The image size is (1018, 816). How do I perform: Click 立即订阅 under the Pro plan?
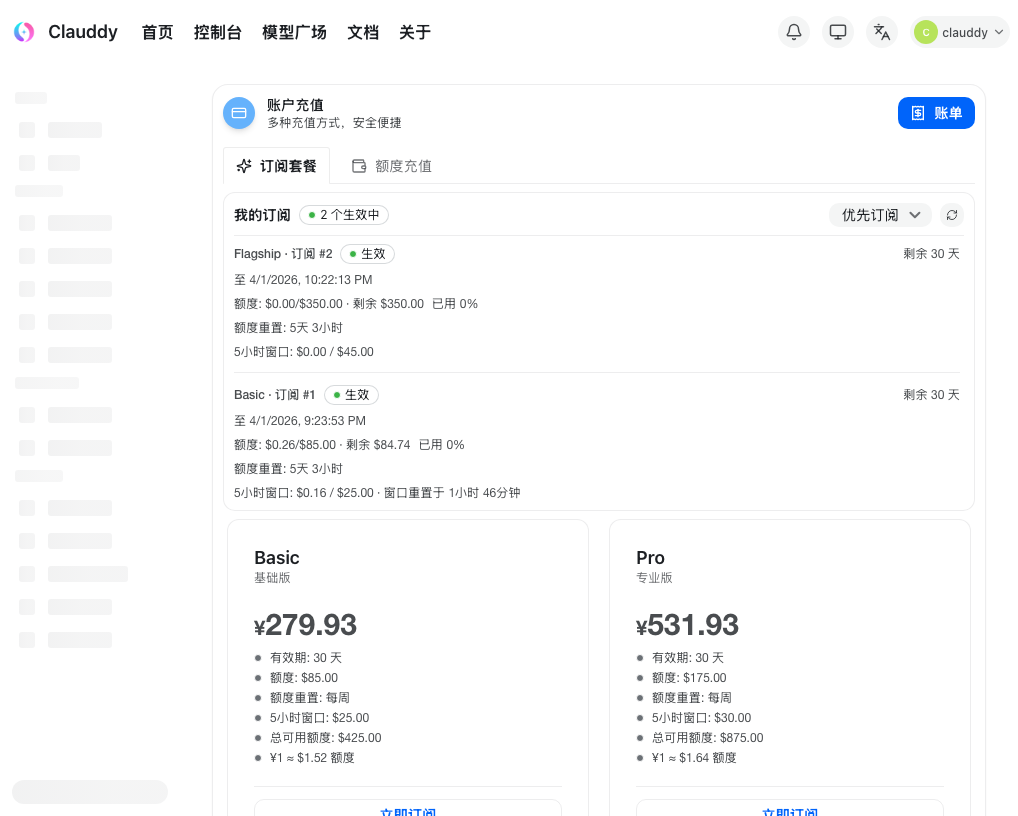790,811
